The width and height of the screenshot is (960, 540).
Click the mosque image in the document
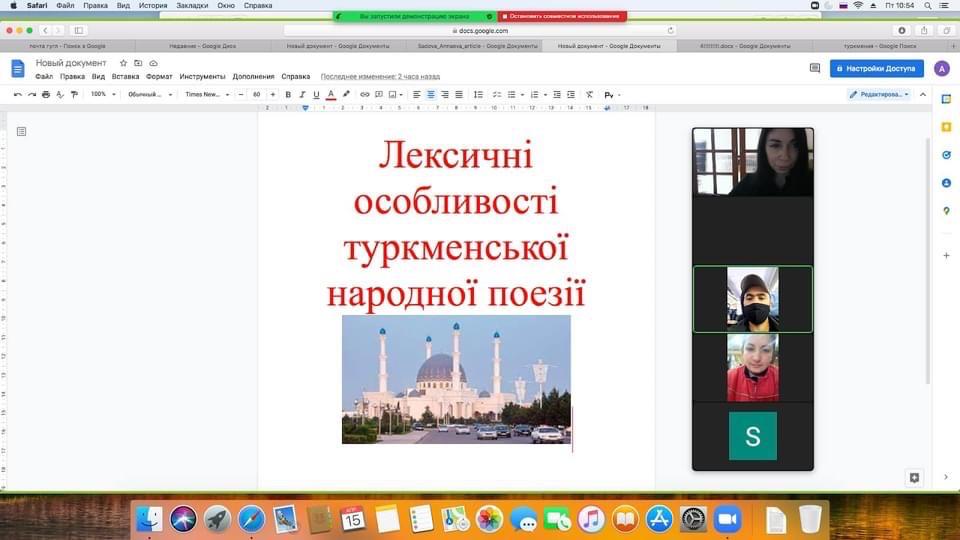456,379
